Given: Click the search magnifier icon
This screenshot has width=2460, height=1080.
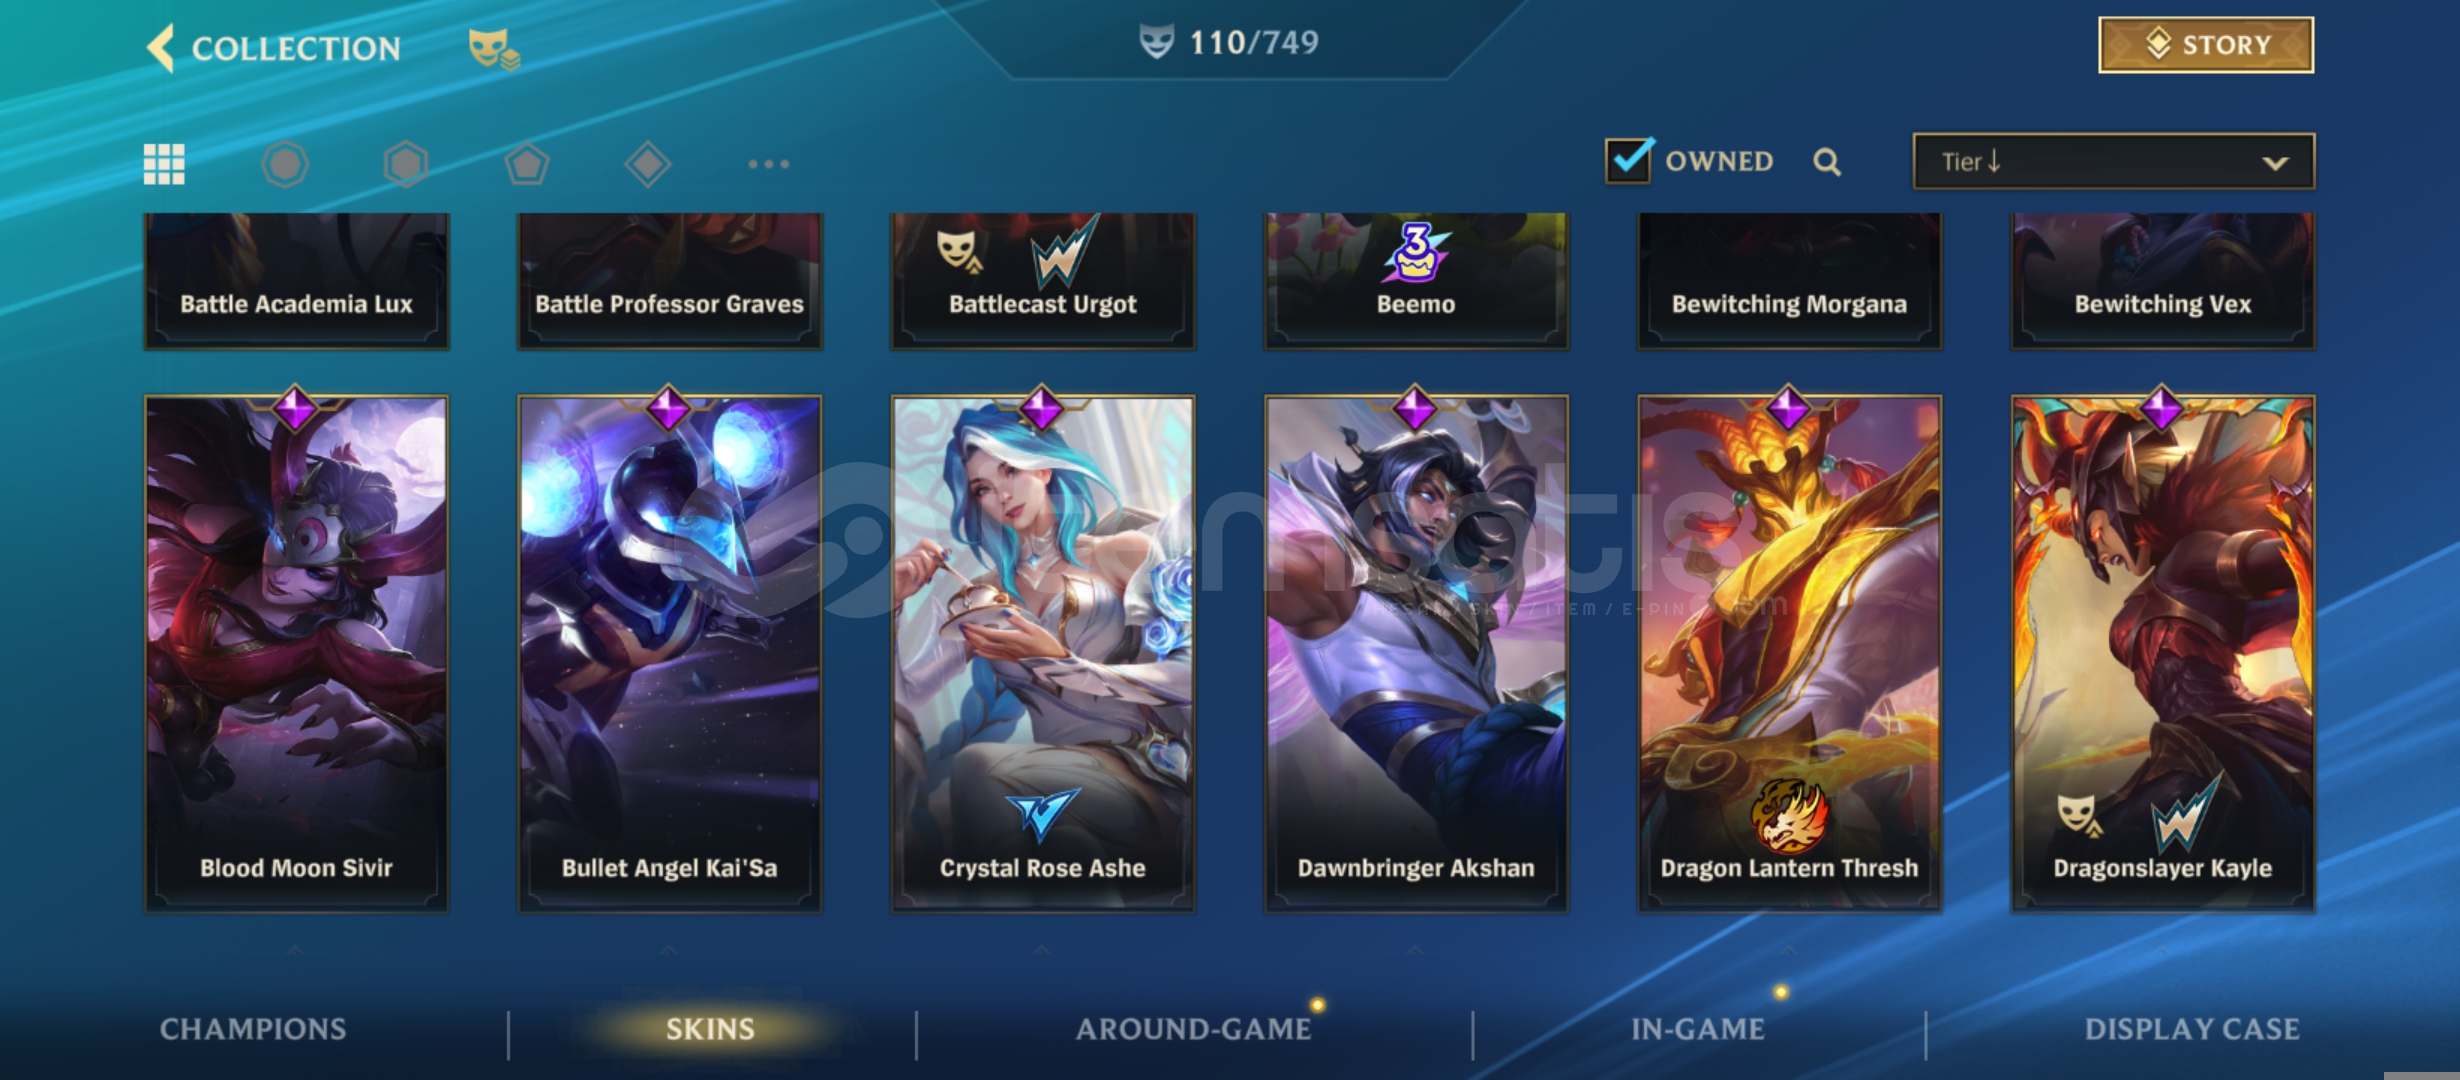Looking at the screenshot, I should point(1827,162).
